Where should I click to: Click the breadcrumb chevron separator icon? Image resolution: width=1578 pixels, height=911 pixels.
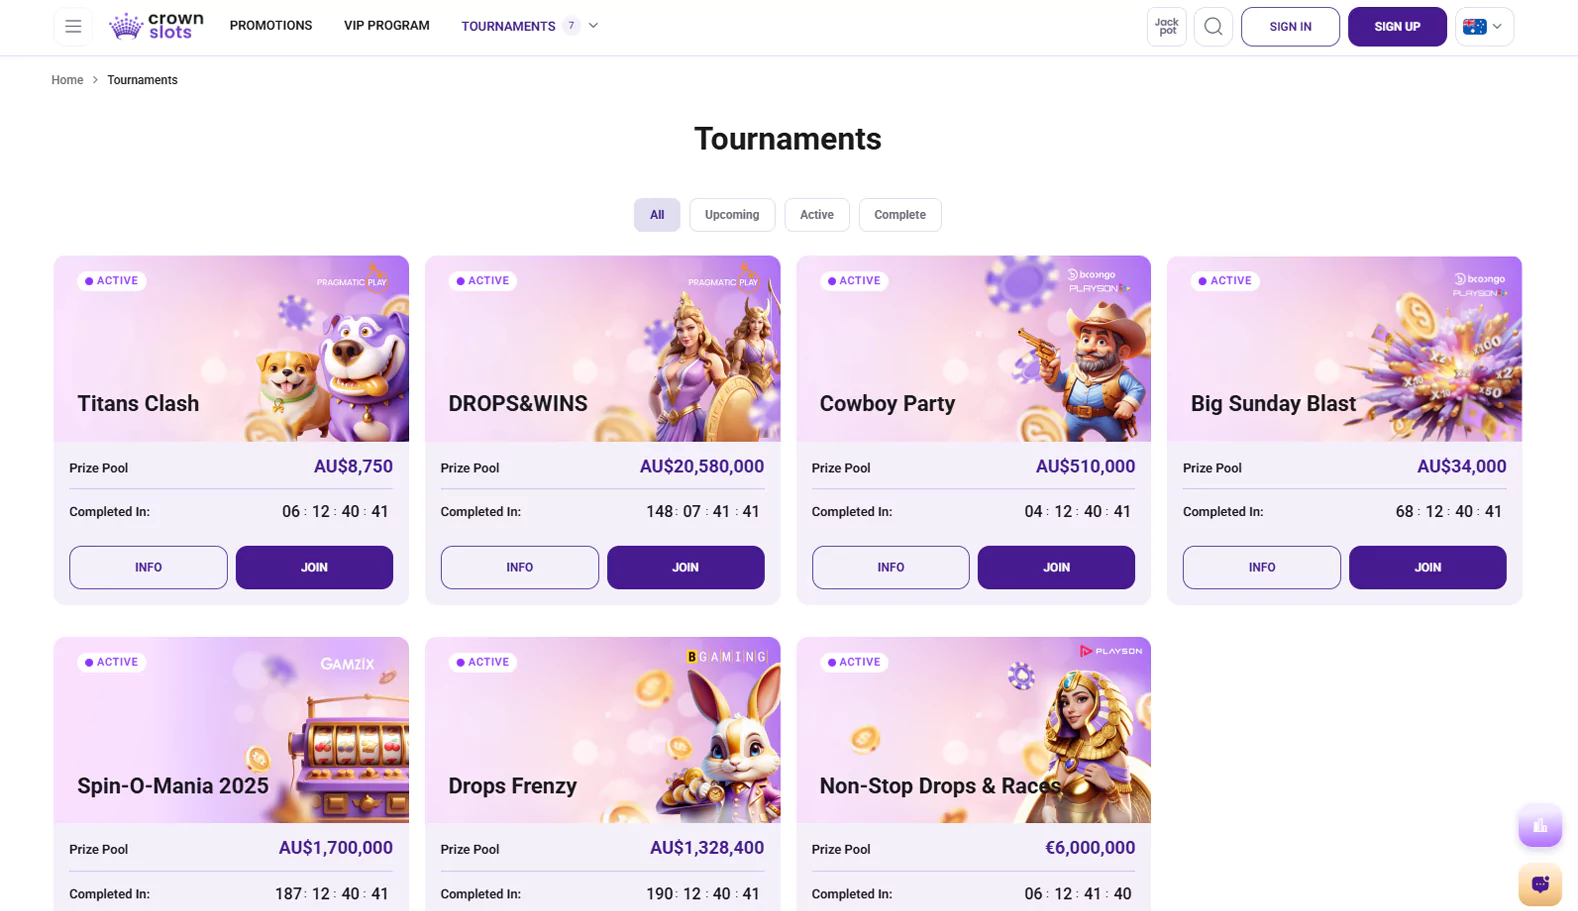click(x=95, y=80)
